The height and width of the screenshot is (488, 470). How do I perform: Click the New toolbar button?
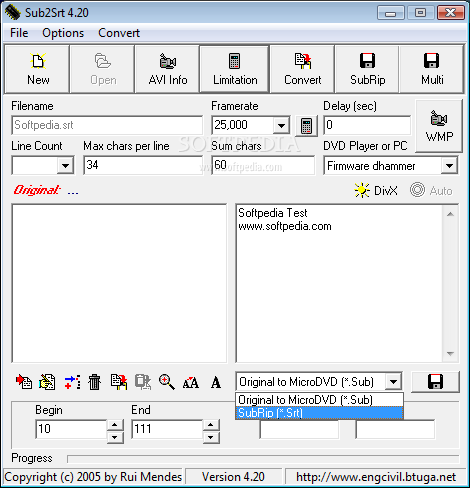coord(37,69)
